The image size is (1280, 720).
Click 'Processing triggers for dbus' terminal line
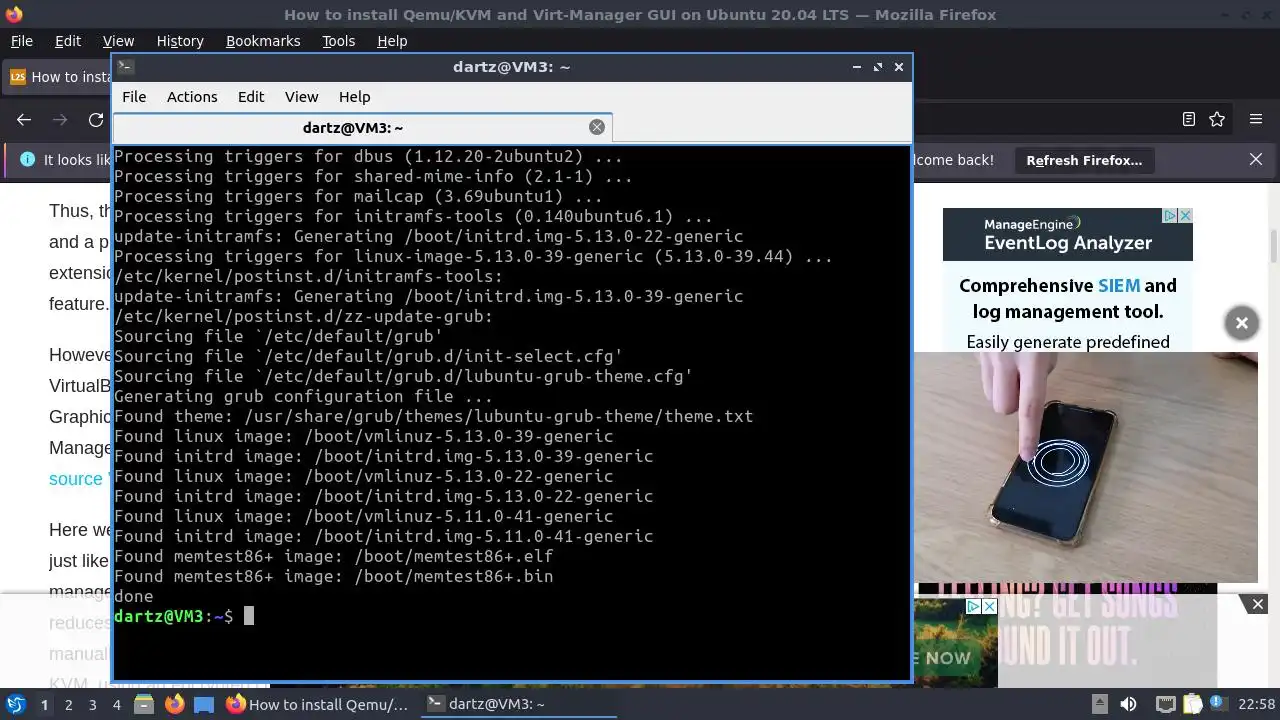click(x=368, y=156)
